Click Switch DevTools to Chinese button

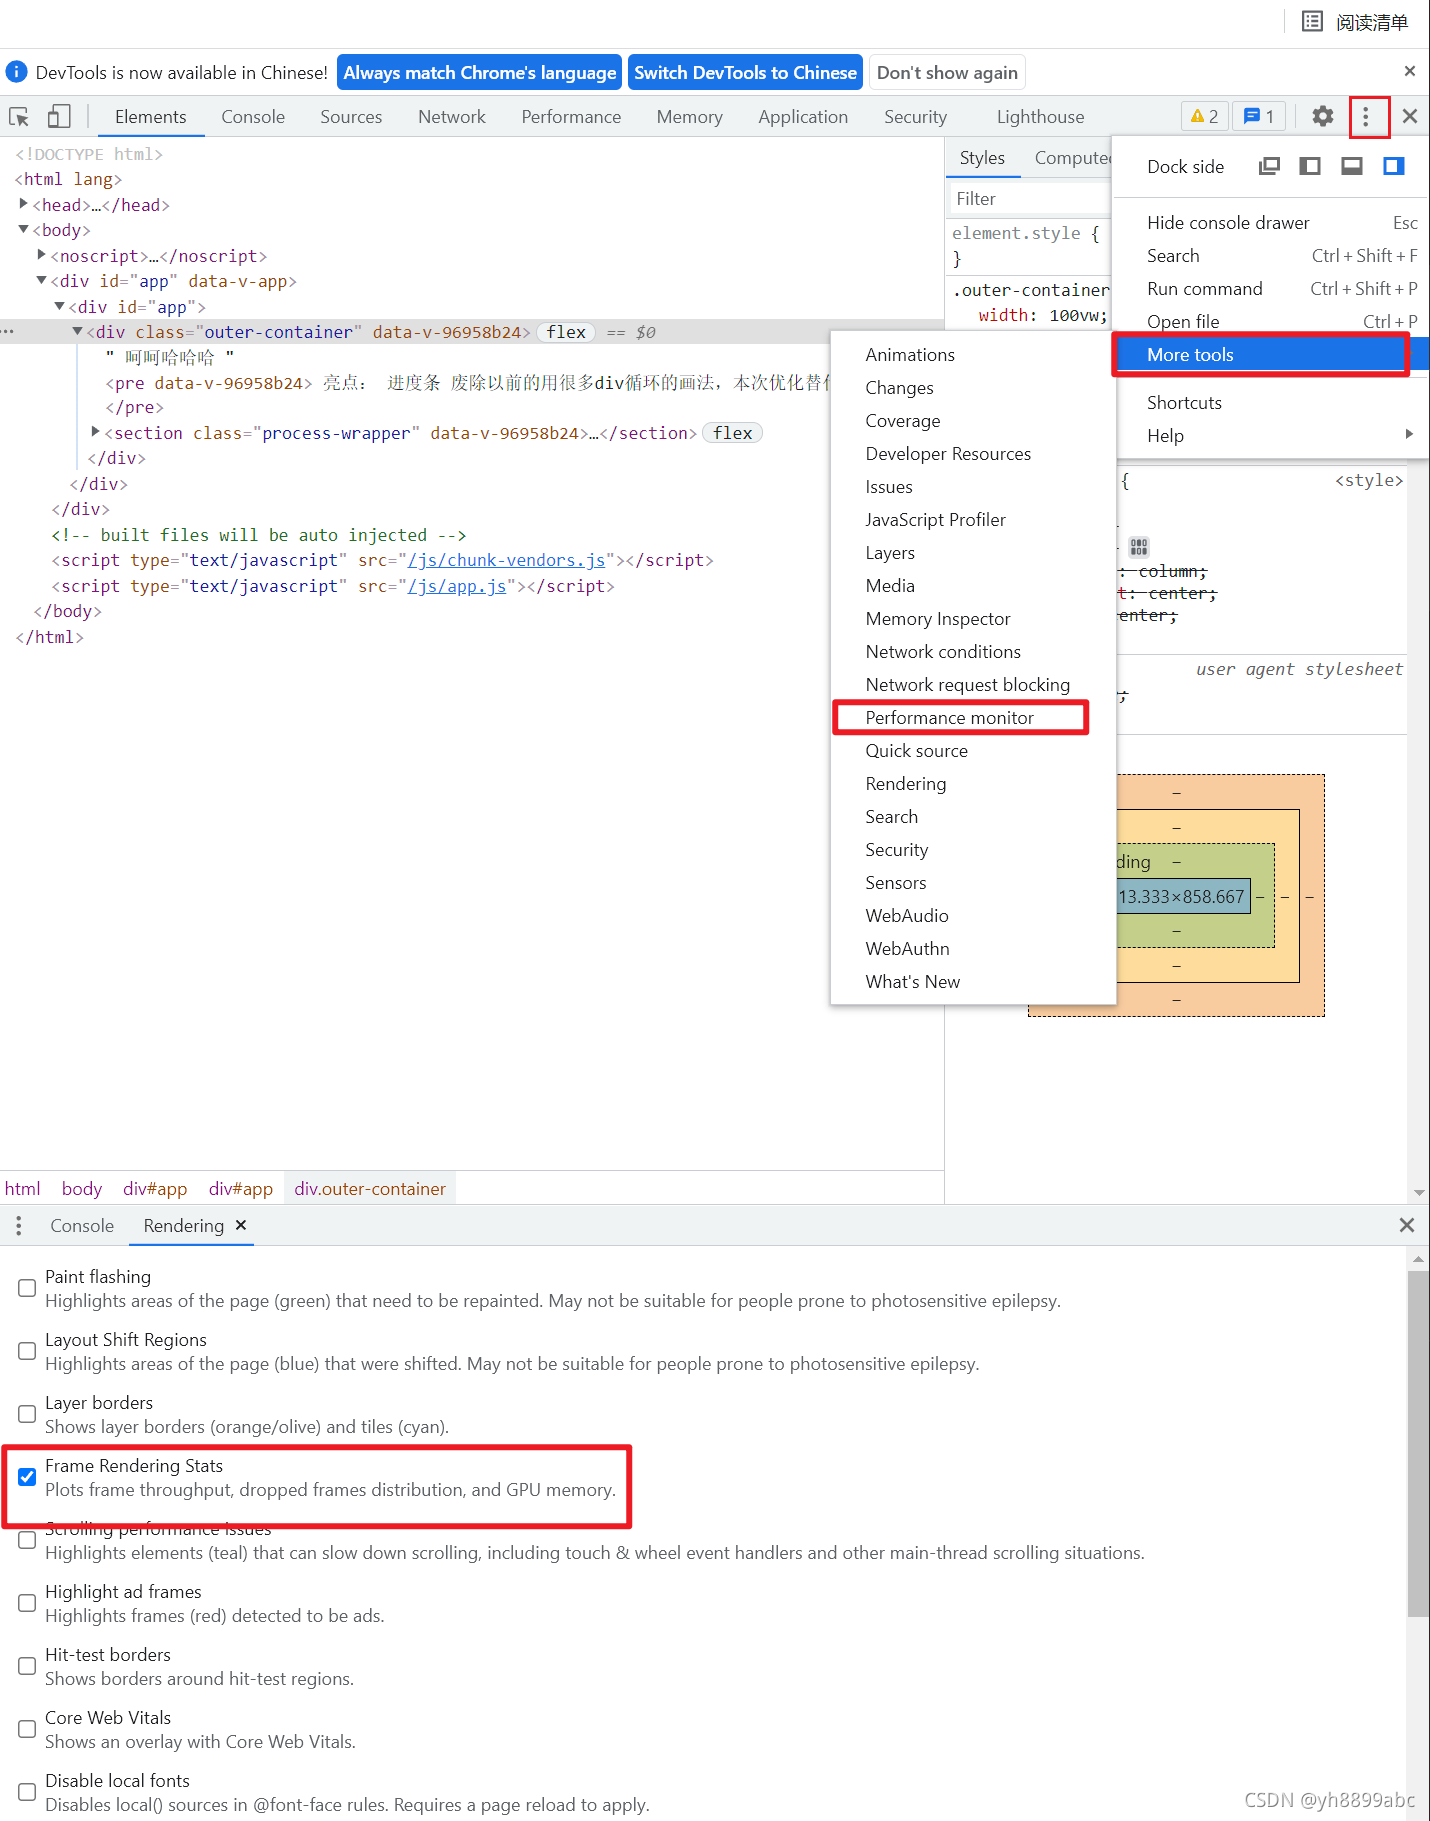click(x=745, y=73)
